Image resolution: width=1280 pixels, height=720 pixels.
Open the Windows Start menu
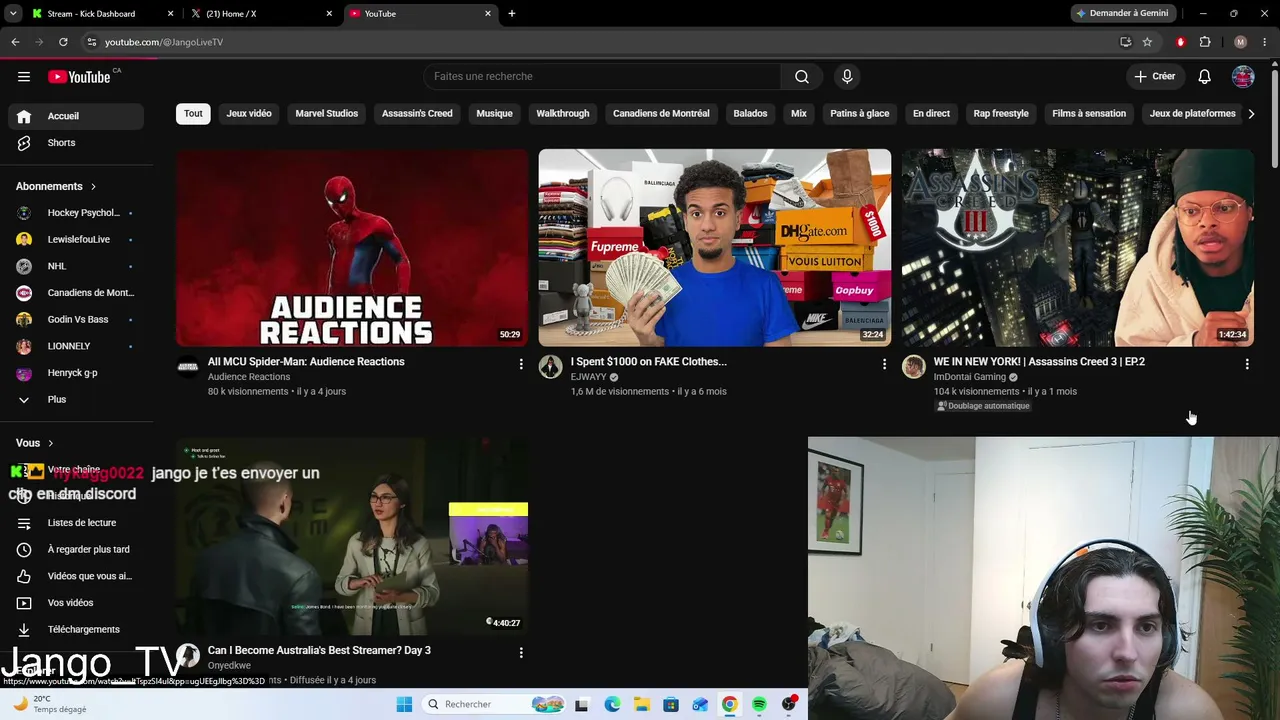click(404, 704)
